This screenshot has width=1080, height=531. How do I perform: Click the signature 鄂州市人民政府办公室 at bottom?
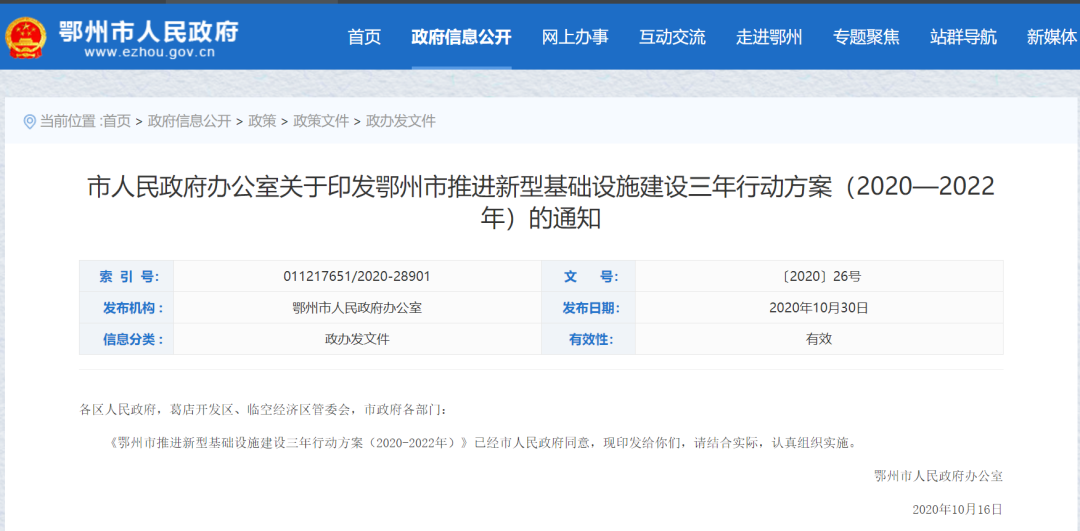coord(937,476)
